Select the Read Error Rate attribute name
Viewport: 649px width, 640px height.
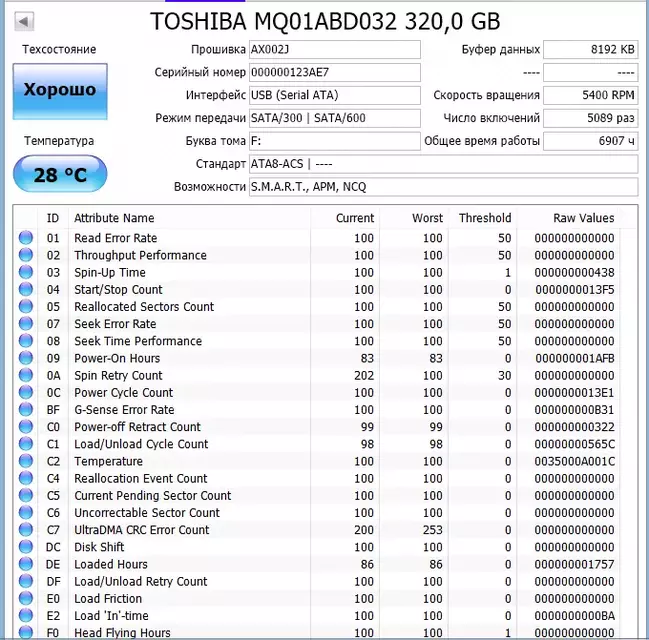click(x=115, y=238)
